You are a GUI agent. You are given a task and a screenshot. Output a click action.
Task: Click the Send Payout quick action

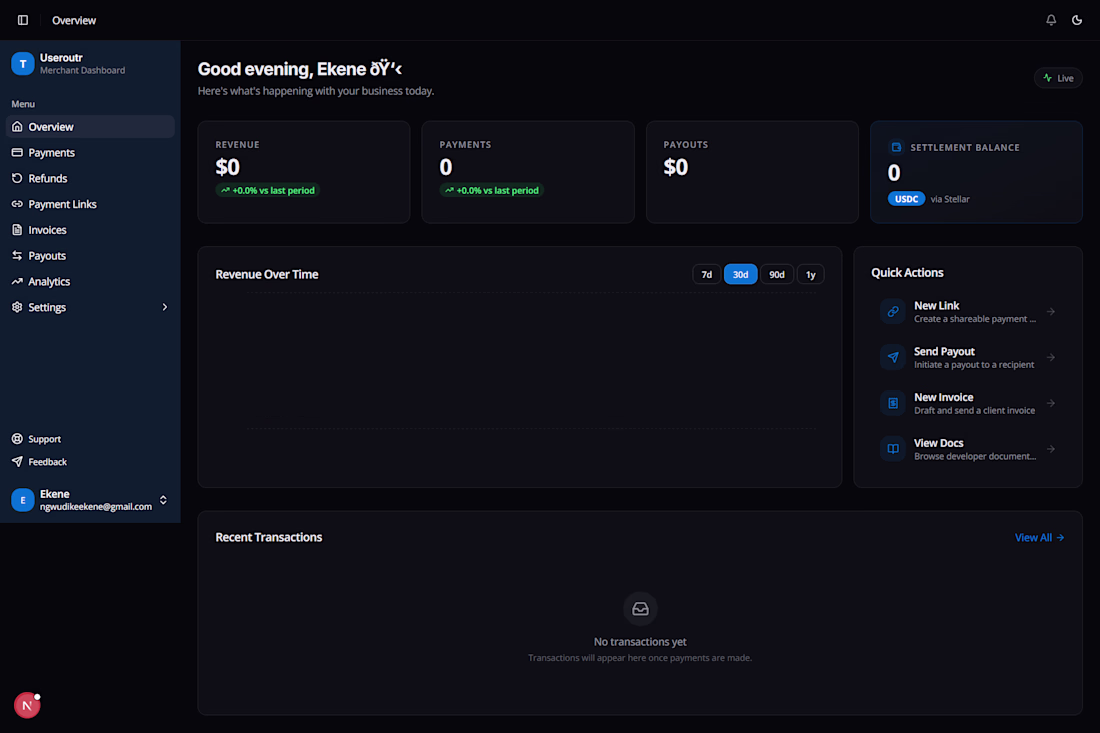[968, 357]
